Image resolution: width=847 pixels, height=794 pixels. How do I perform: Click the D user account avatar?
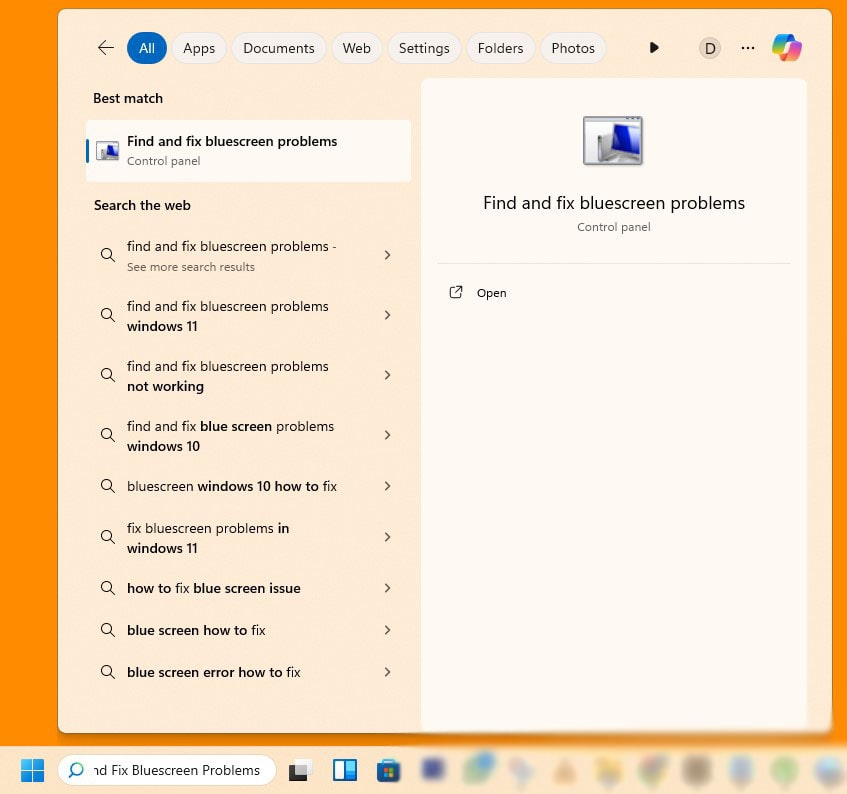coord(710,48)
